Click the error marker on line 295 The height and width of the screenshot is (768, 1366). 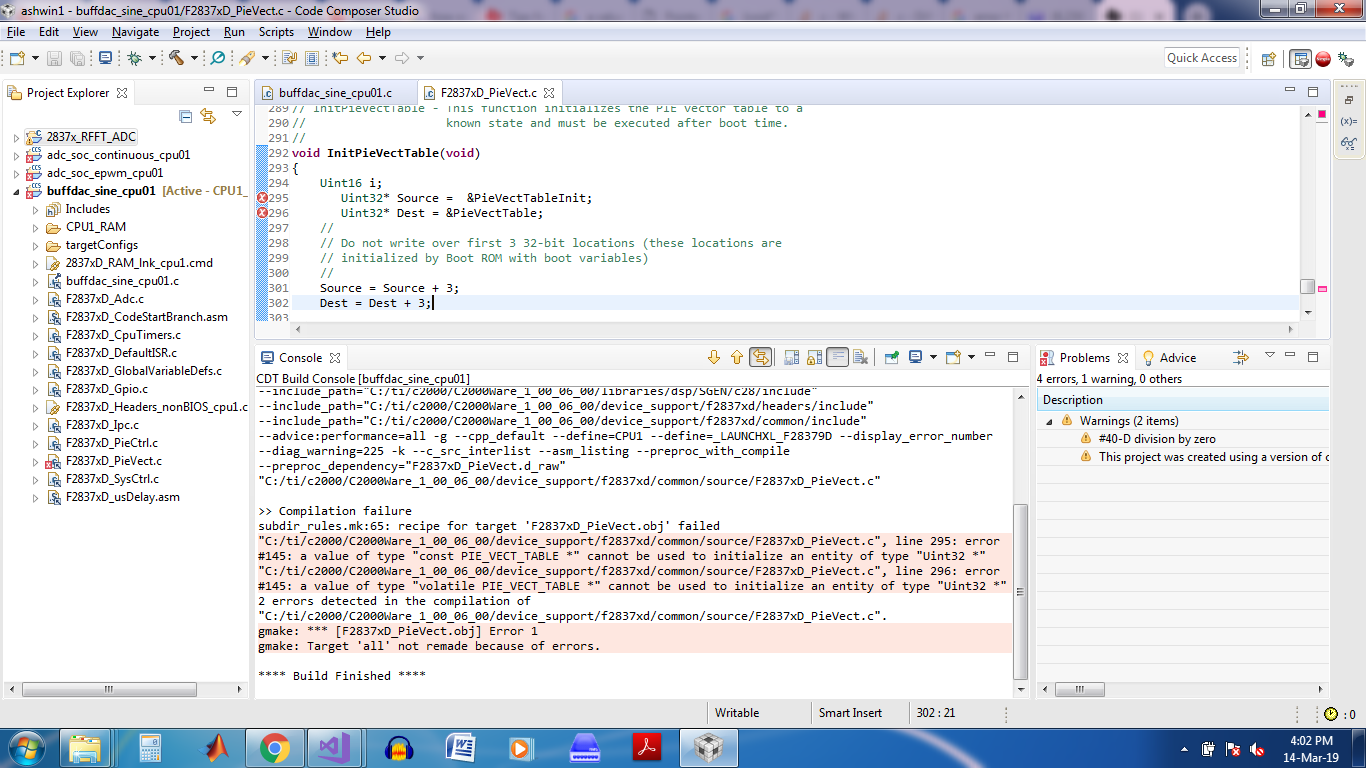(x=262, y=198)
